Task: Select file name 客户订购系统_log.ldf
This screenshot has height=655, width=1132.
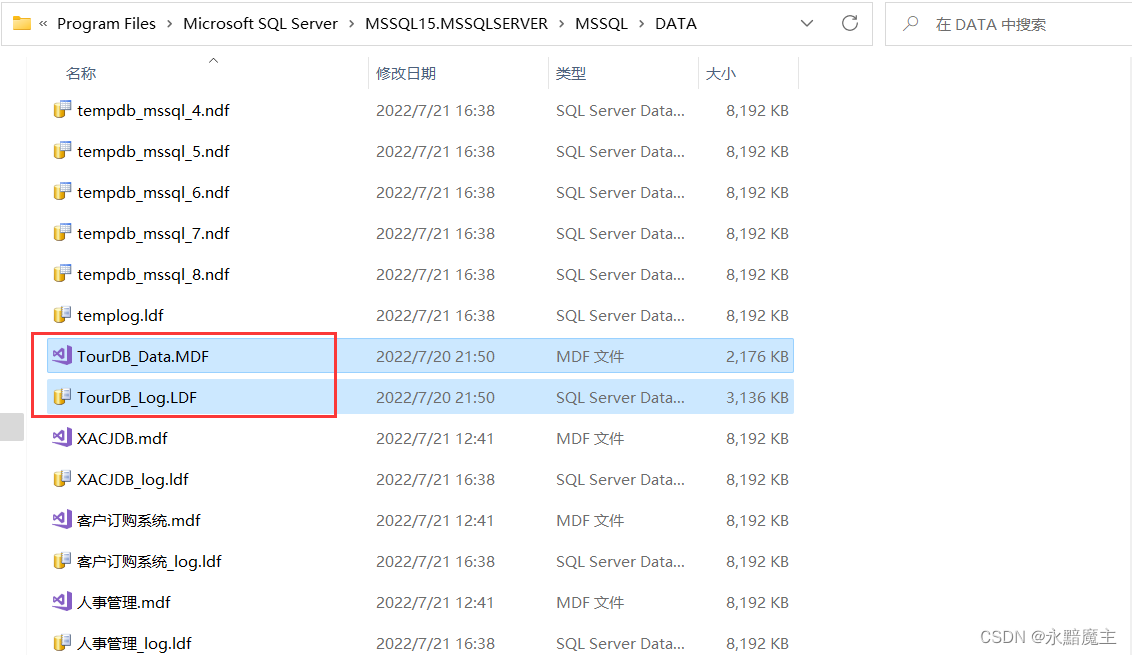Action: pyautogui.click(x=149, y=561)
